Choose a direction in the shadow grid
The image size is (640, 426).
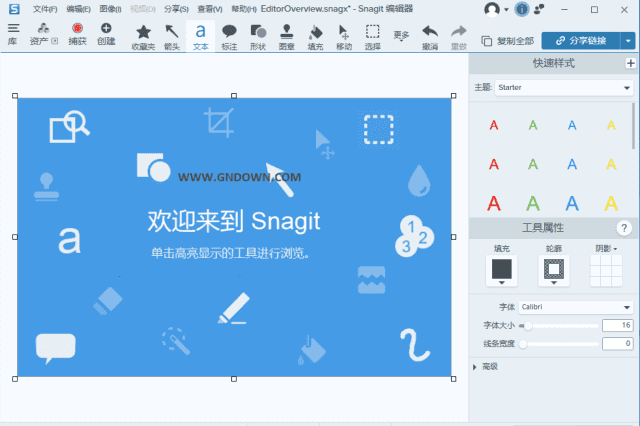pos(606,271)
